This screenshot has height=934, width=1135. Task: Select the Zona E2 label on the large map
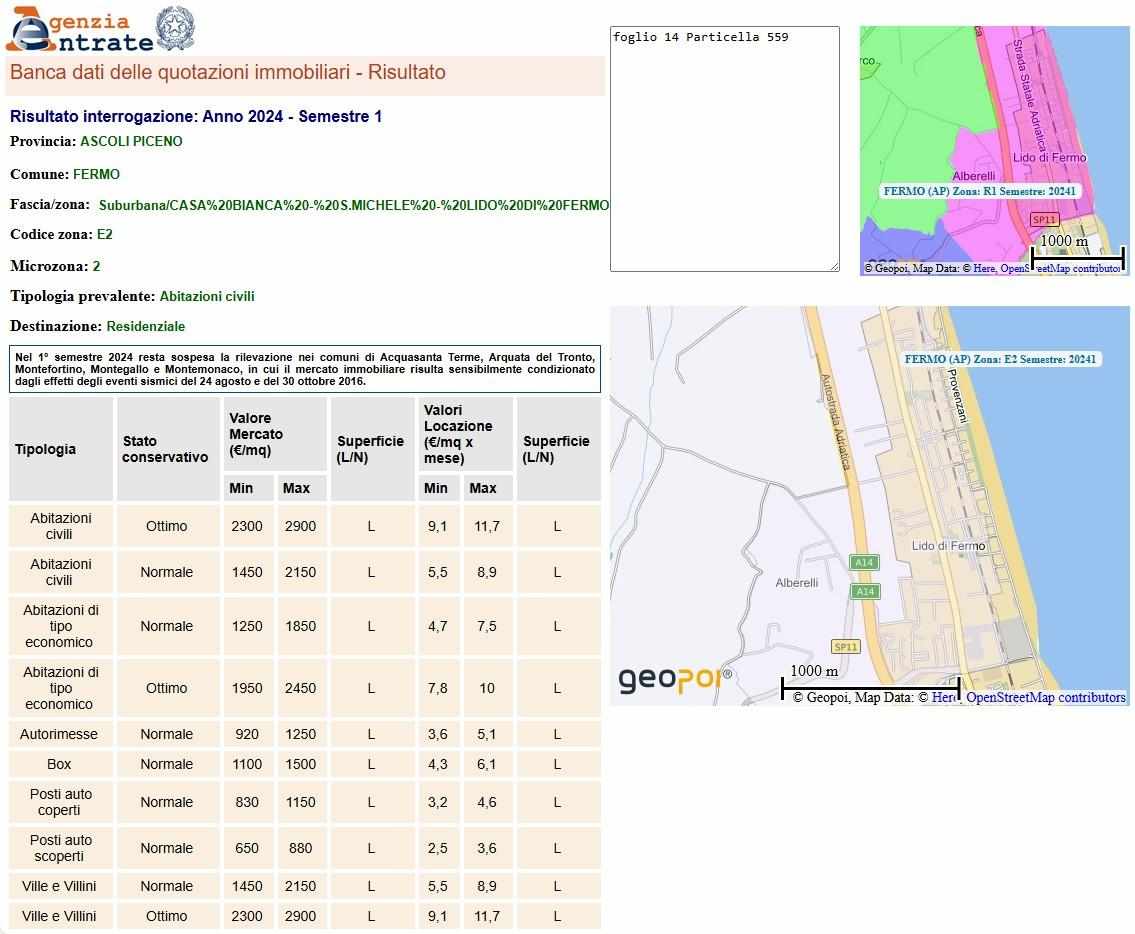point(1000,360)
